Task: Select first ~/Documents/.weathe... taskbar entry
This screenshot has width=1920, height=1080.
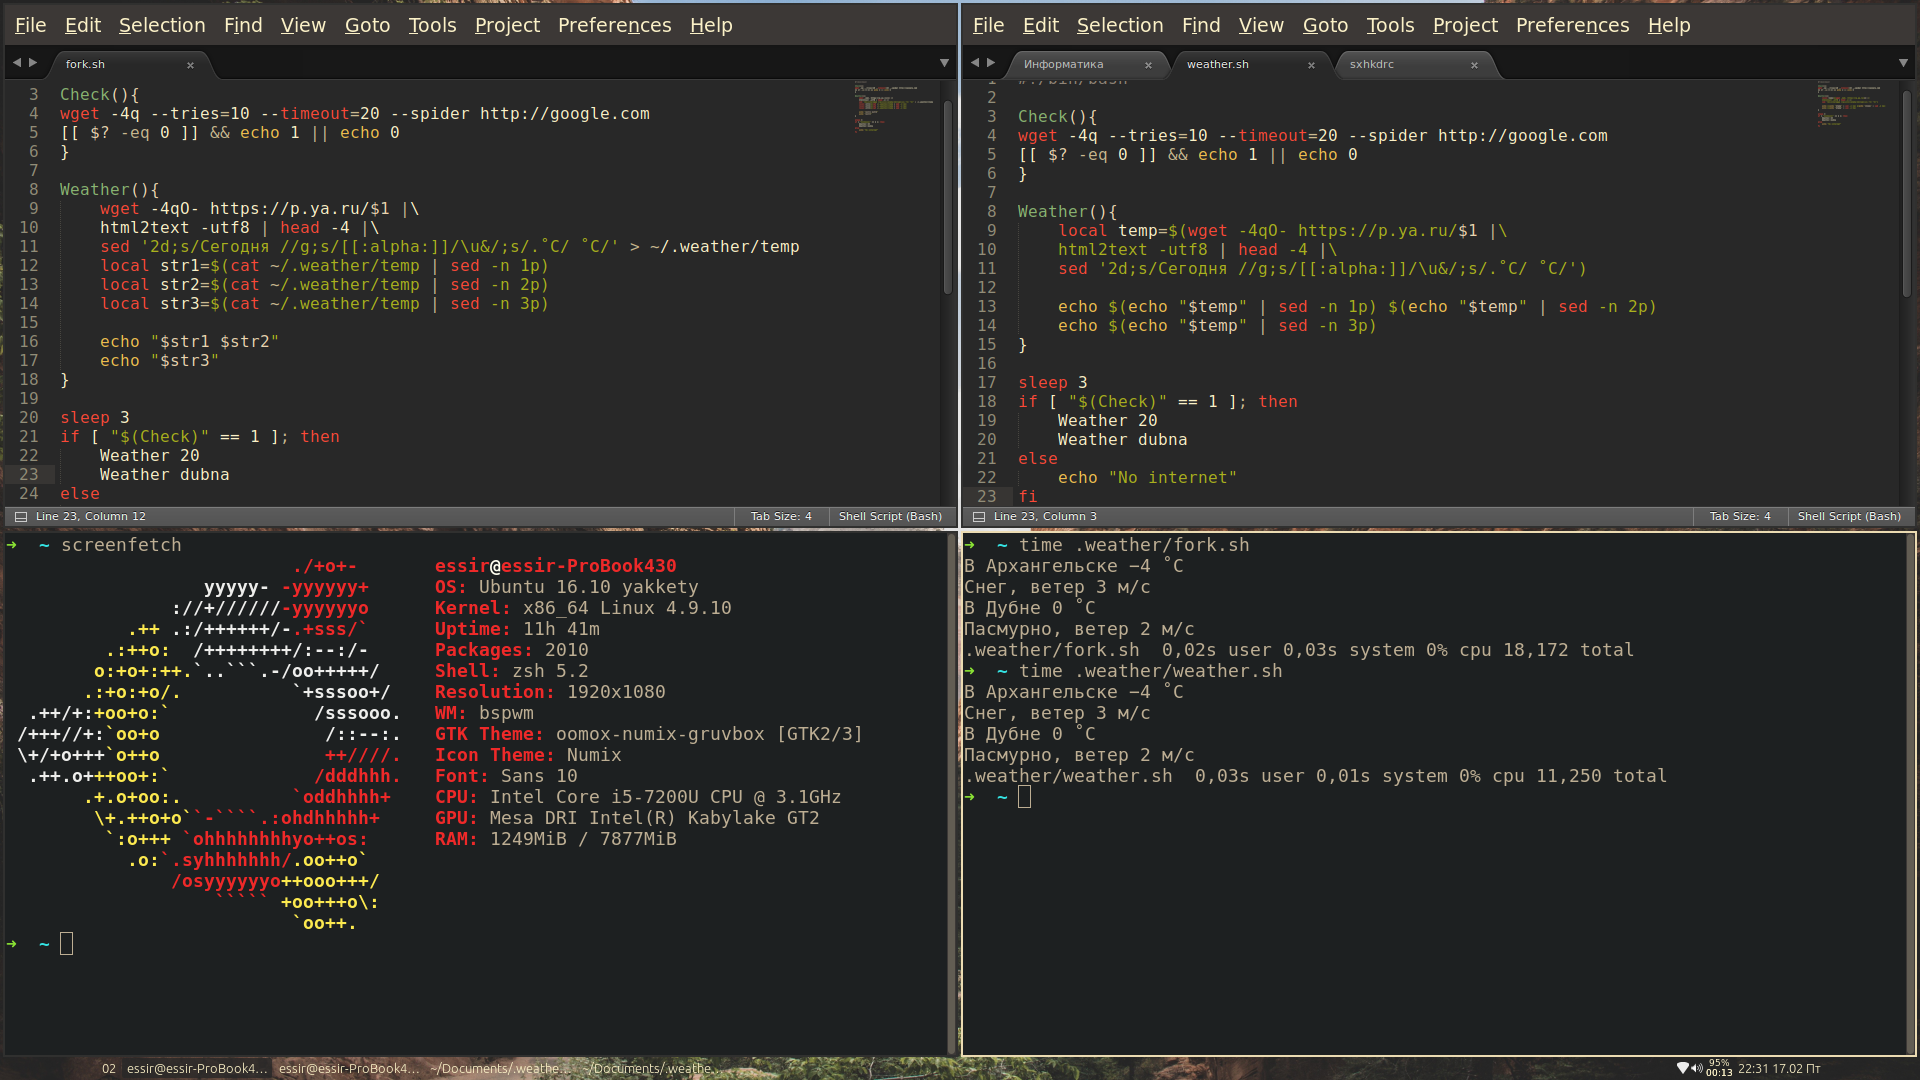Action: tap(500, 1069)
